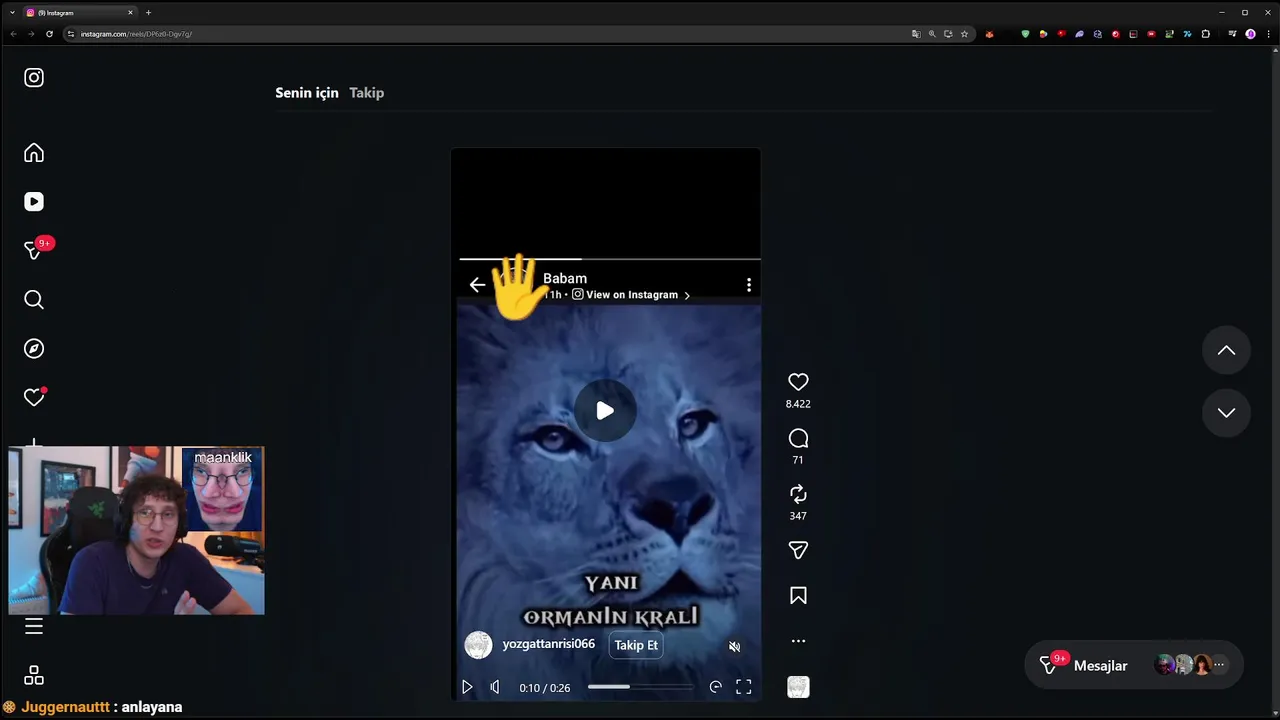
Task: Open the Mesajlar floating messages button
Action: (1134, 665)
